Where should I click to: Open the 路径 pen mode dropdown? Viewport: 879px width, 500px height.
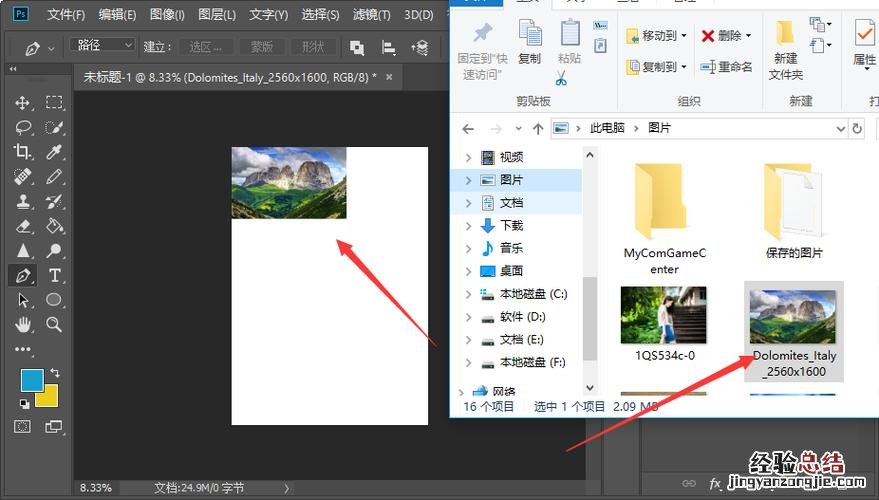[x=102, y=45]
